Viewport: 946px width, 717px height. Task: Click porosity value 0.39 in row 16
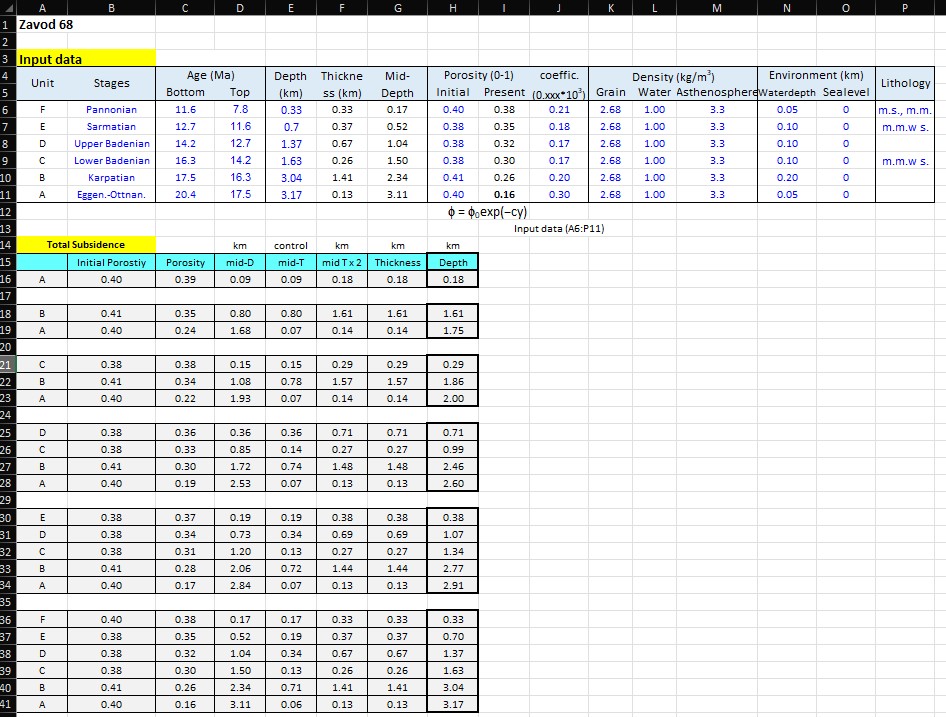pyautogui.click(x=185, y=279)
